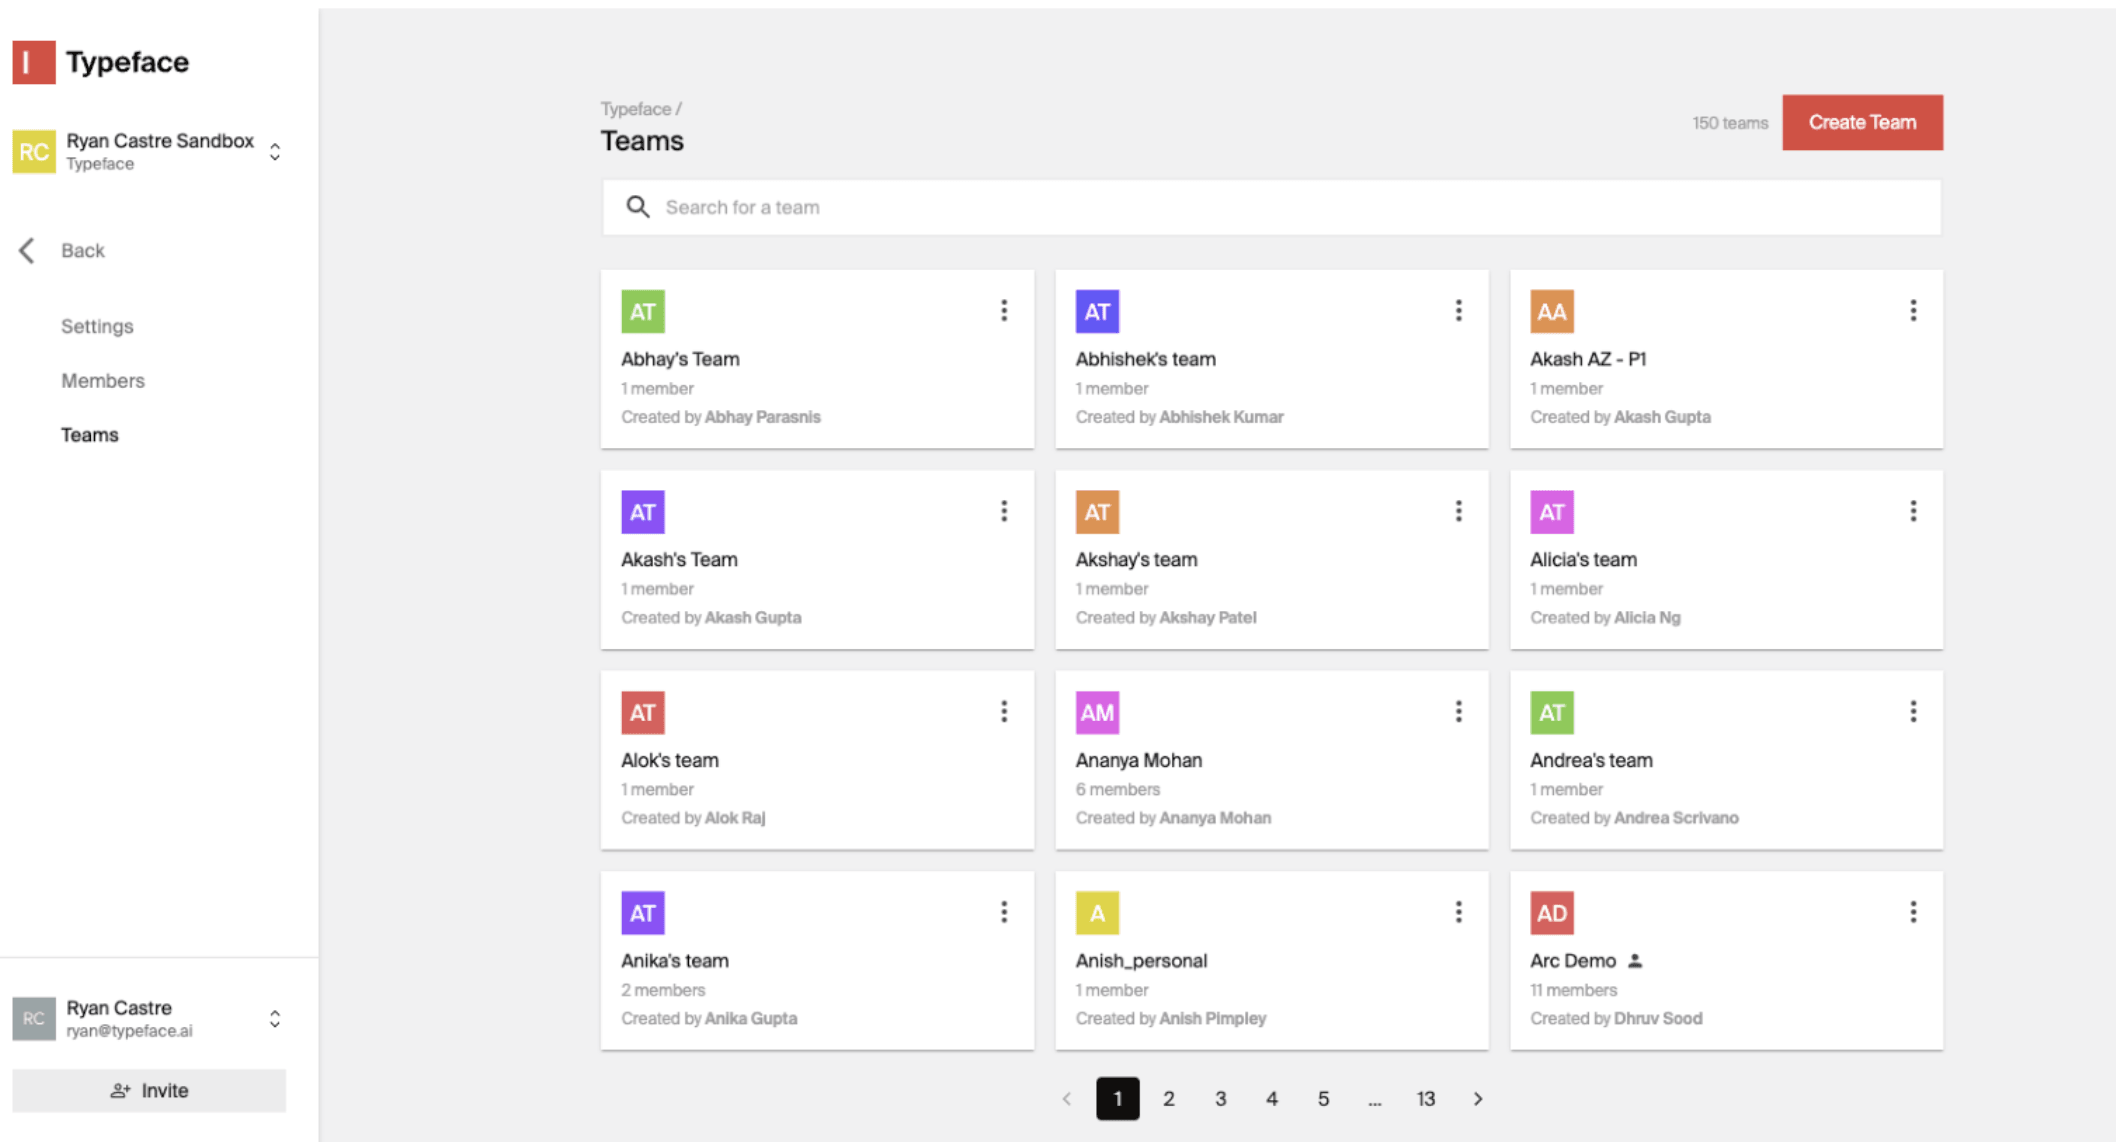Click the Typeface logo icon

pos(33,62)
